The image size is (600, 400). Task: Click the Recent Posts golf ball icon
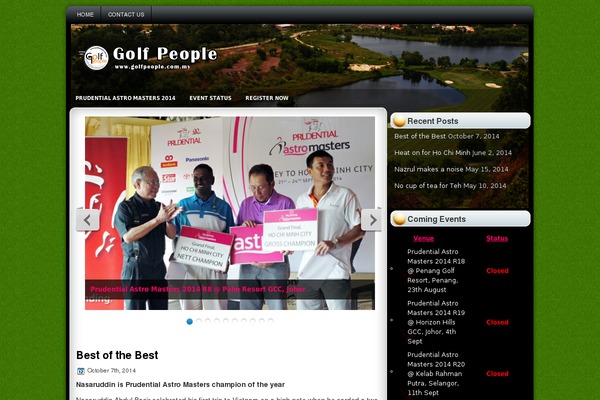pos(399,121)
